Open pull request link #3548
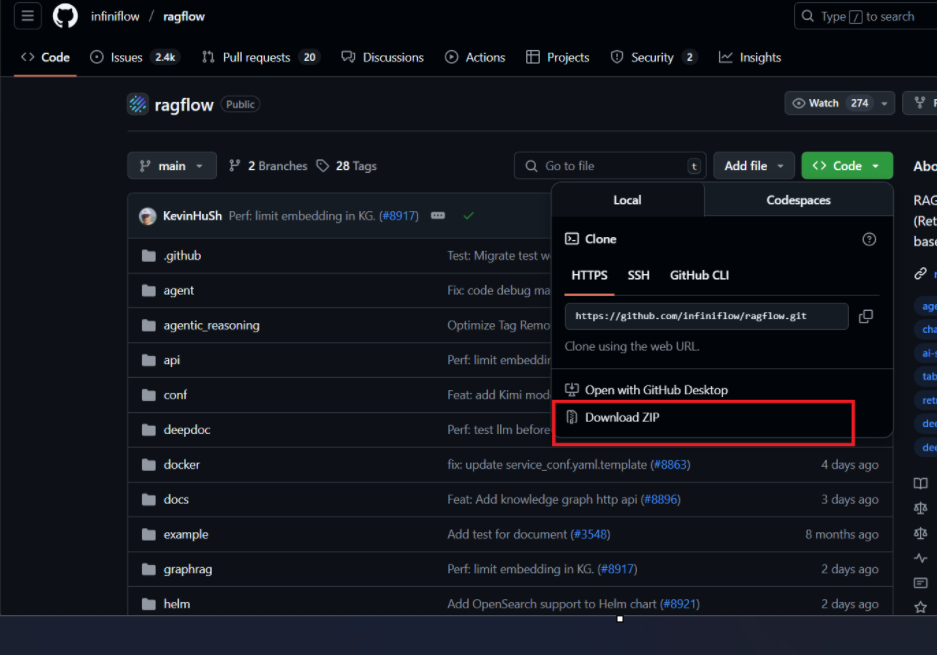Viewport: 937px width, 655px height. click(x=590, y=534)
